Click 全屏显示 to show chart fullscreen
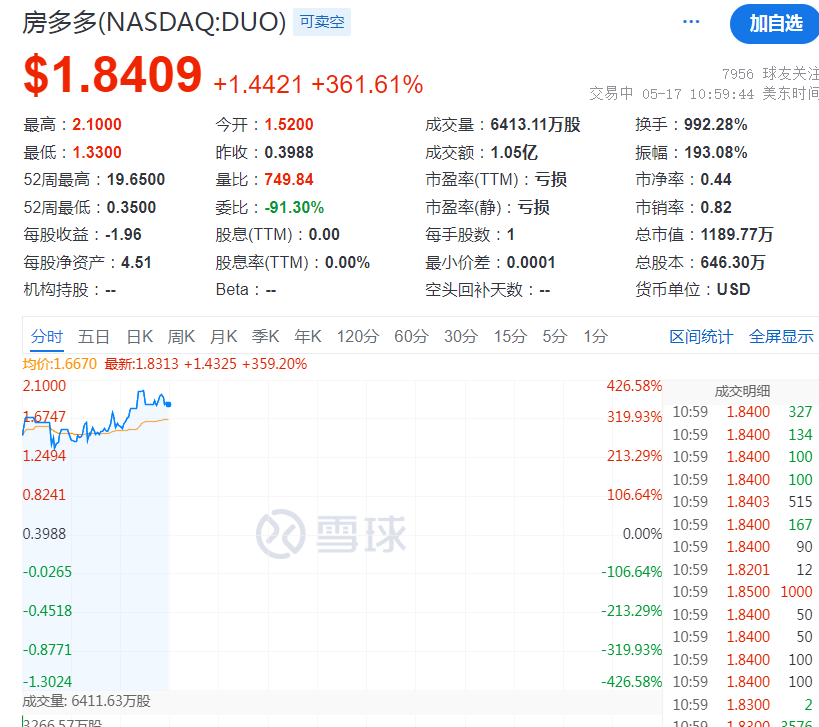The width and height of the screenshot is (819, 727). 781,337
